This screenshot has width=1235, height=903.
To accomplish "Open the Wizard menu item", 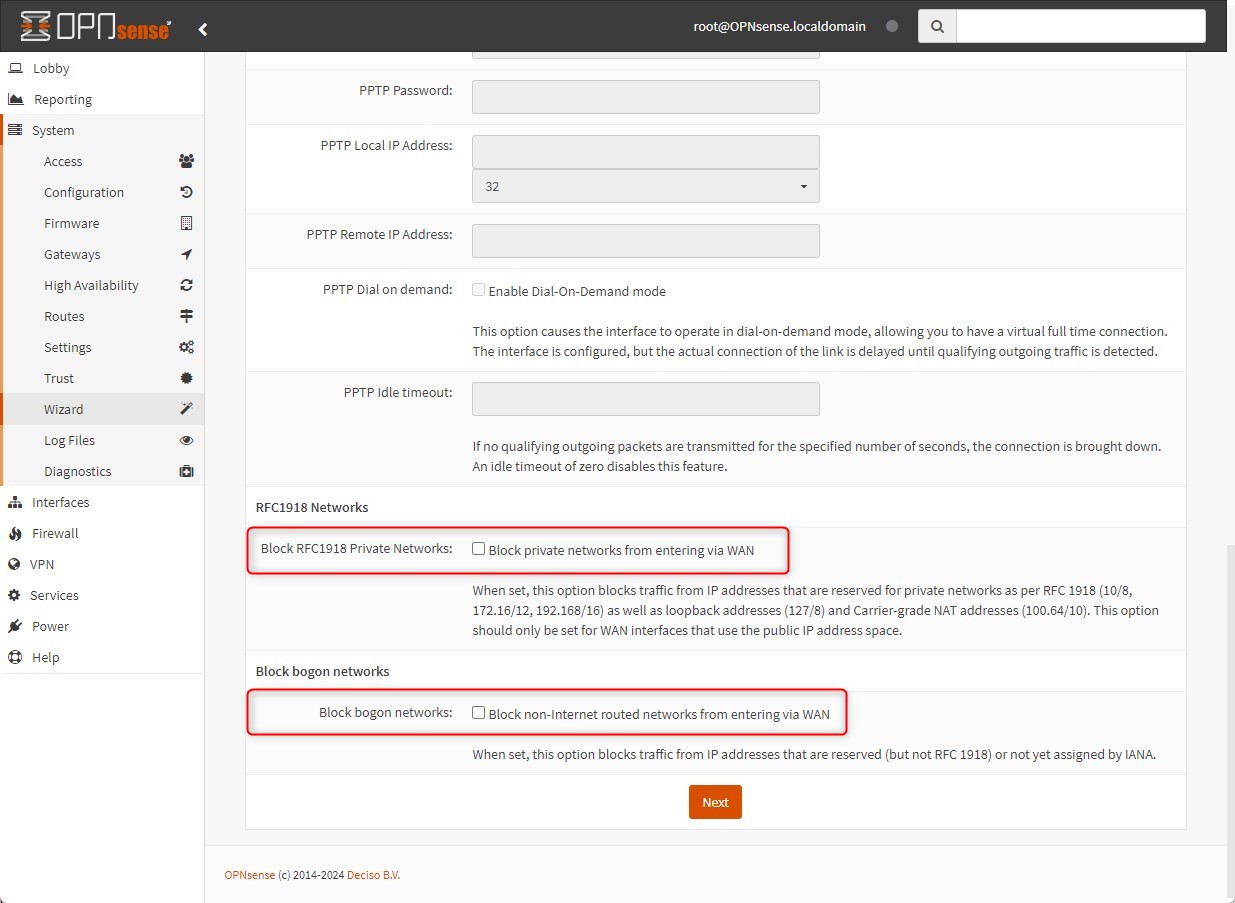I will point(64,409).
